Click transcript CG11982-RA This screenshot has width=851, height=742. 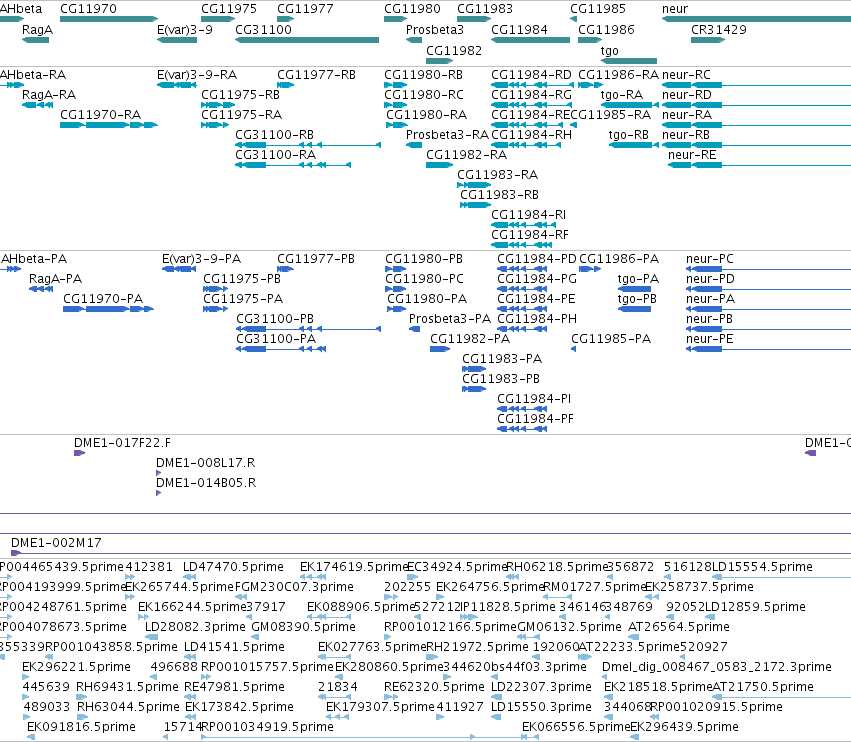point(439,165)
